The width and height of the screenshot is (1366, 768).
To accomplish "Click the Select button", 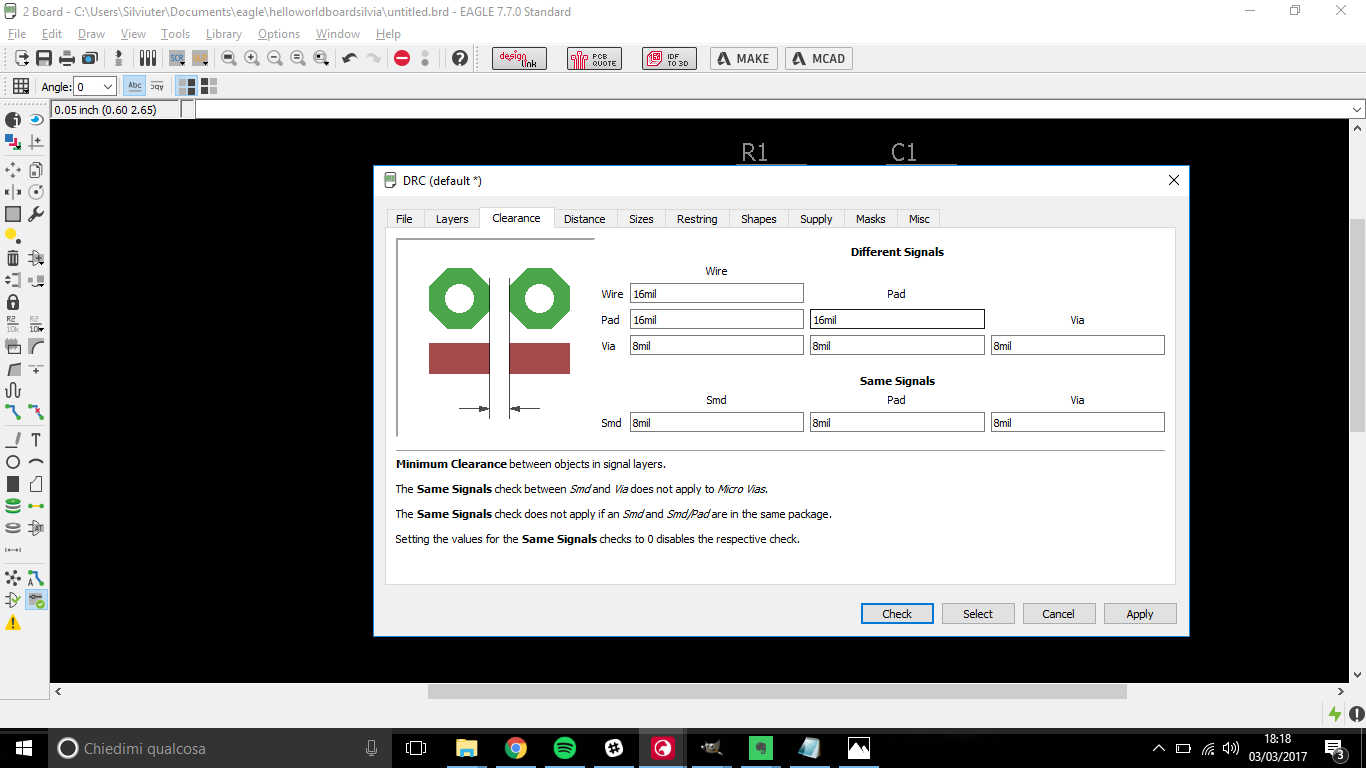I will click(978, 614).
